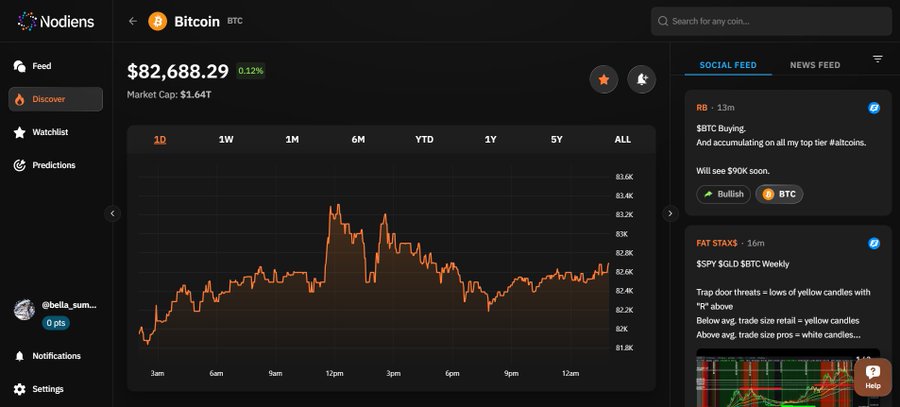This screenshot has height=407, width=900.
Task: Click the '$SPY $GLD $BTC Weekly' text
Action: 743,264
